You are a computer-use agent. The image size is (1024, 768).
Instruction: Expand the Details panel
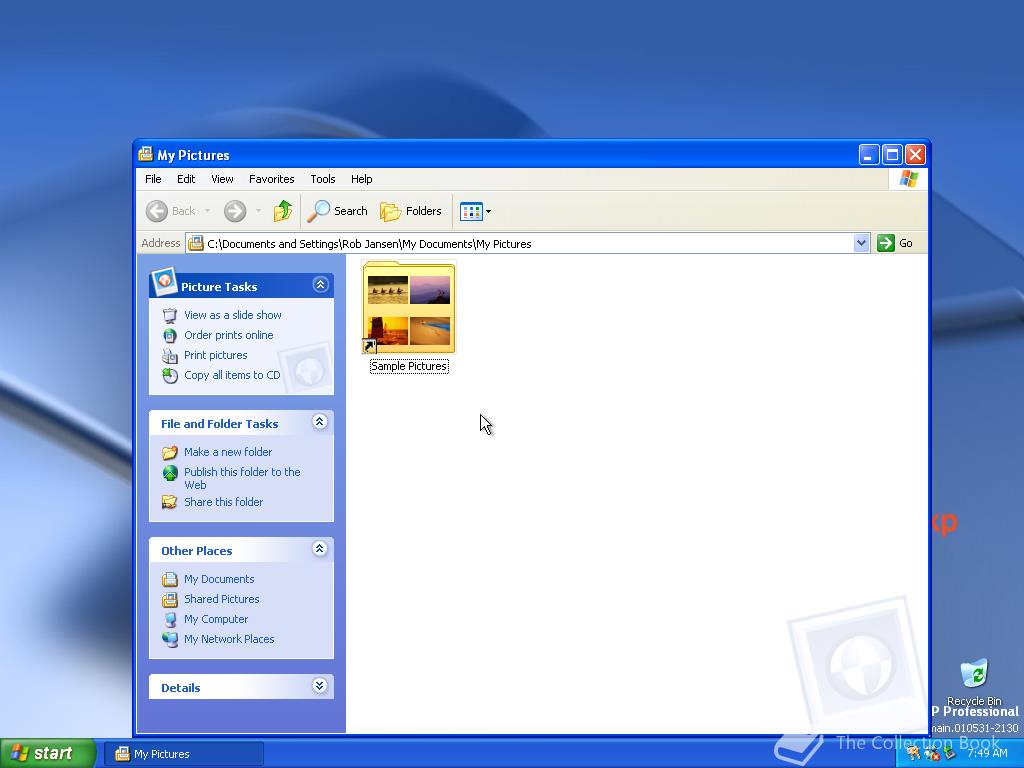click(x=319, y=686)
